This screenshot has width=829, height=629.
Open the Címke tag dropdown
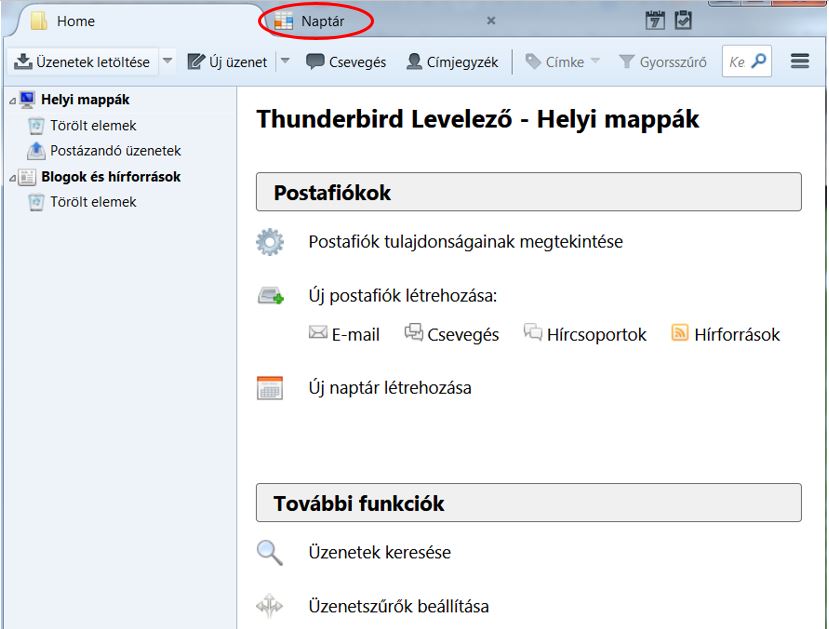tap(562, 62)
